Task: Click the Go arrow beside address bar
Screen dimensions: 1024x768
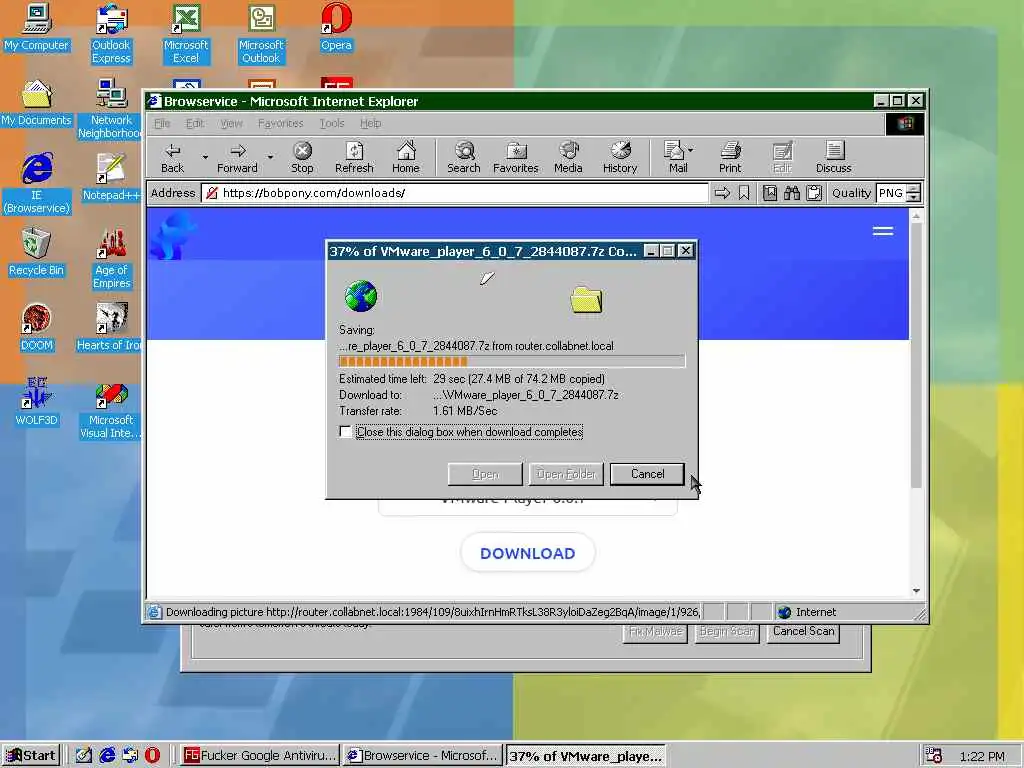Action: click(x=722, y=193)
